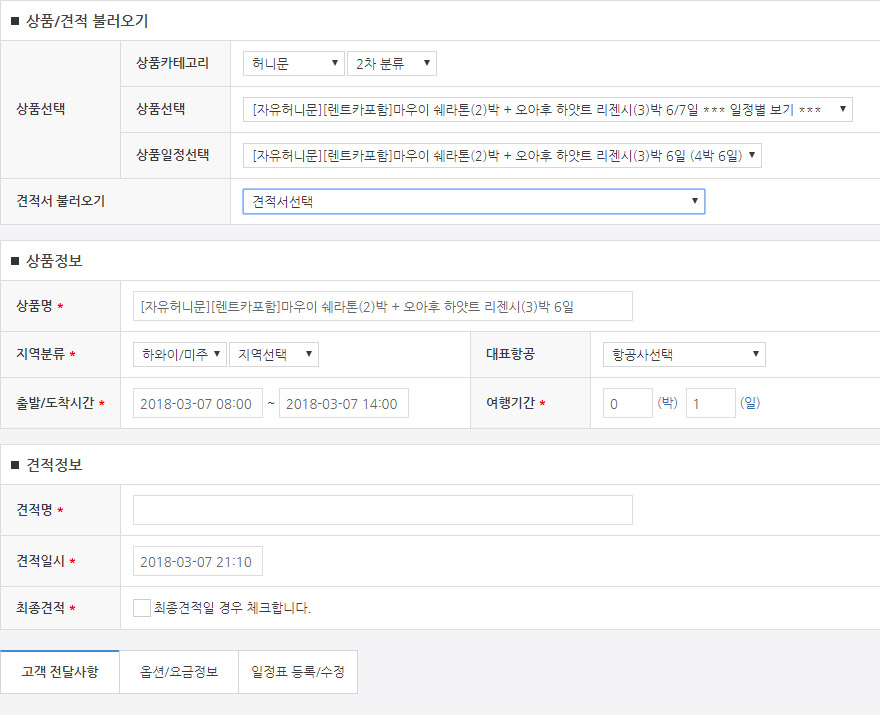Open the 항공사선택 airline dropdown
Viewport: 880px width, 715px height.
[x=684, y=354]
